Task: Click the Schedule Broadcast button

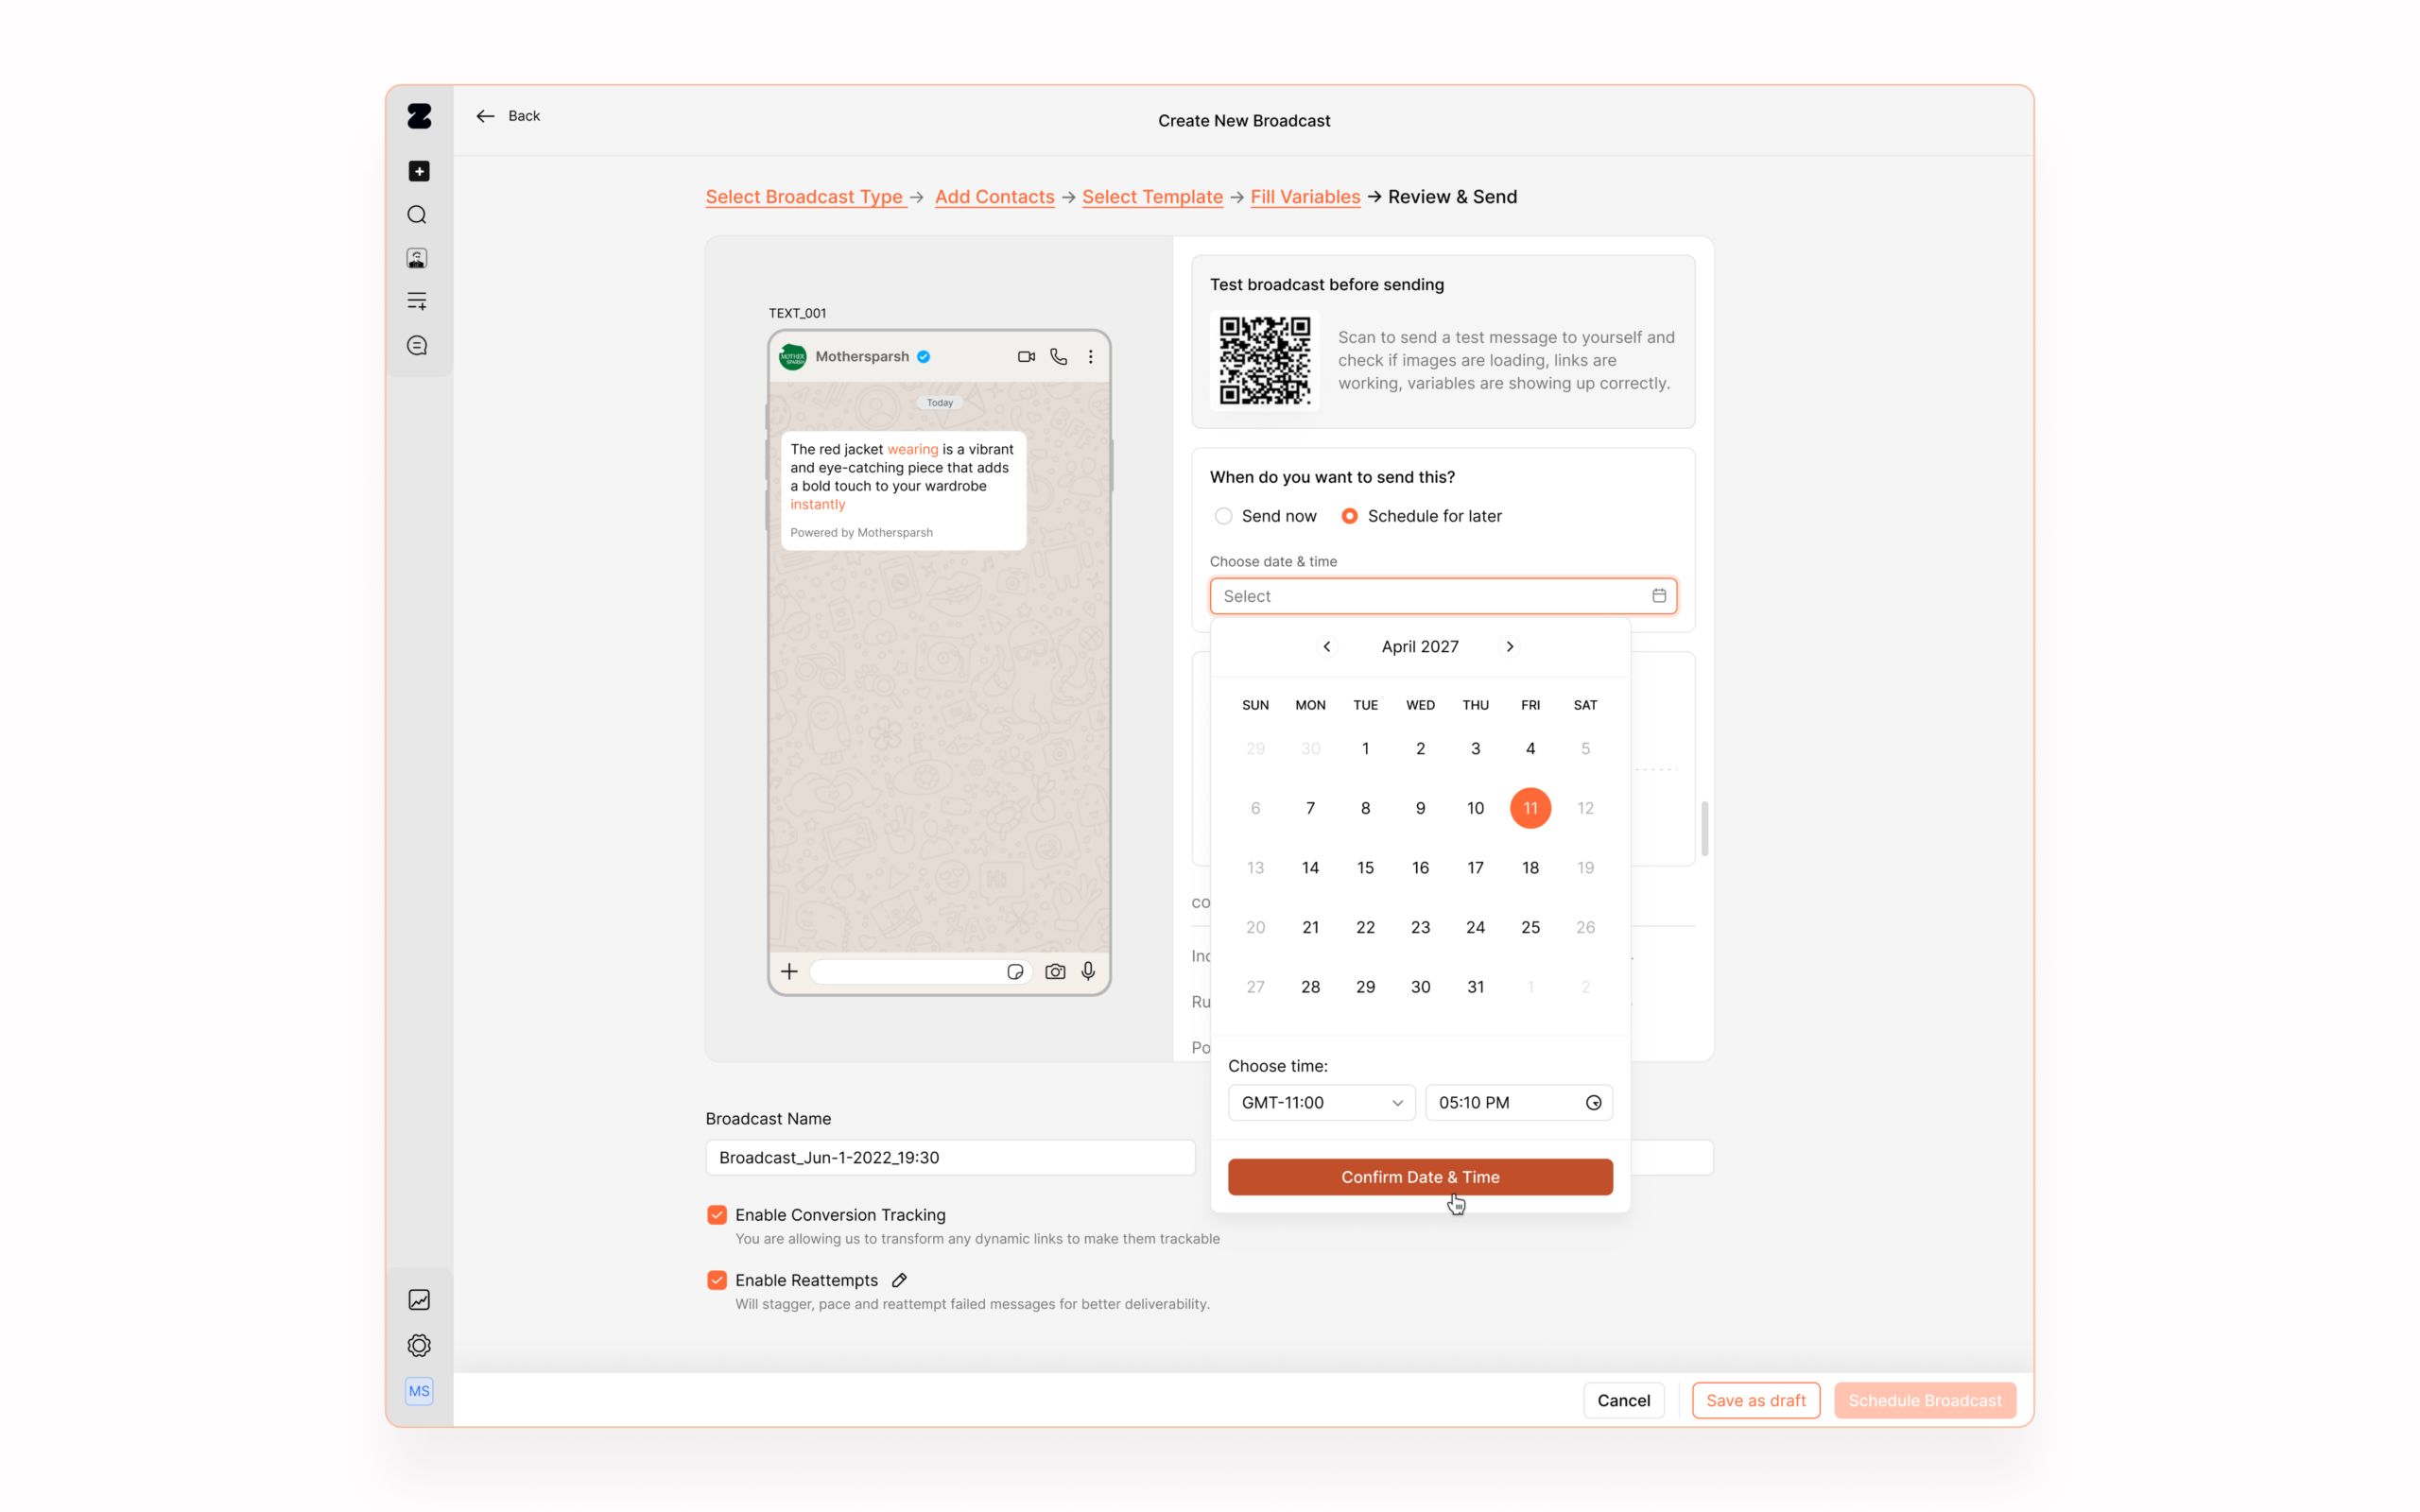Action: (x=1925, y=1400)
